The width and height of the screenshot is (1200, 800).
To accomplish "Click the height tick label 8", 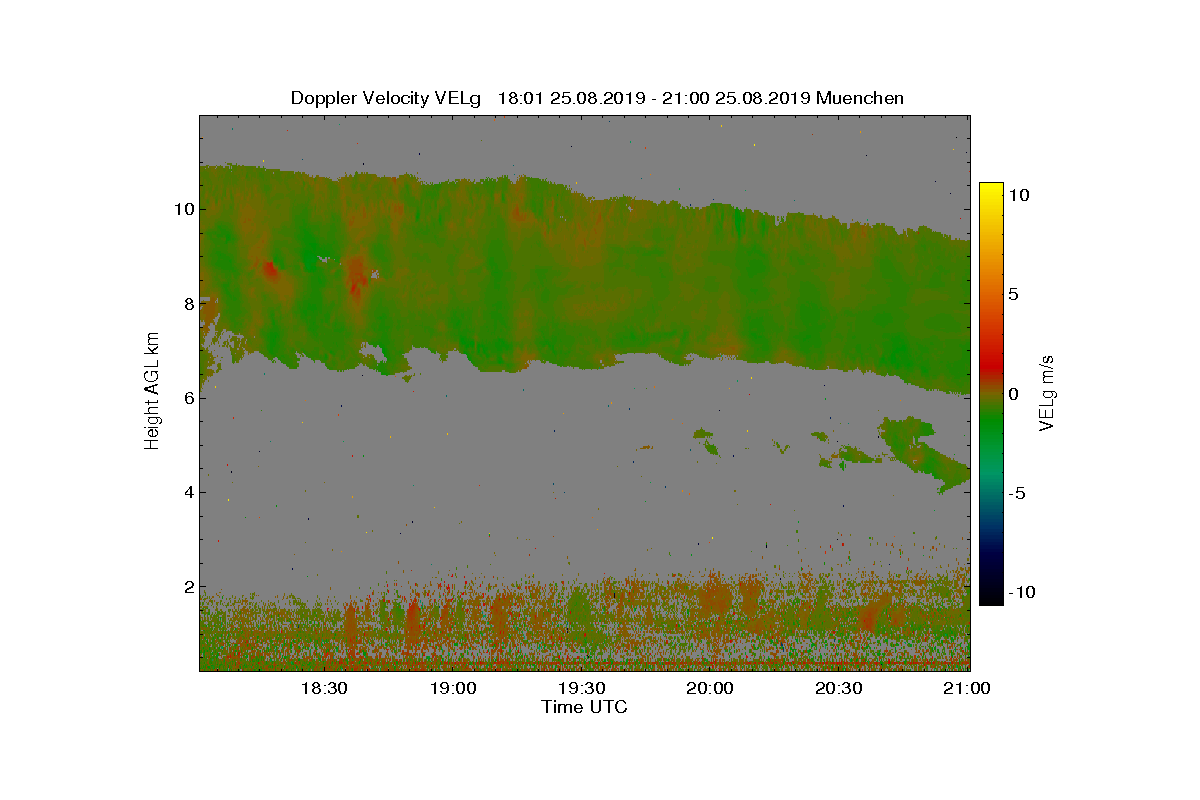I will coord(188,304).
